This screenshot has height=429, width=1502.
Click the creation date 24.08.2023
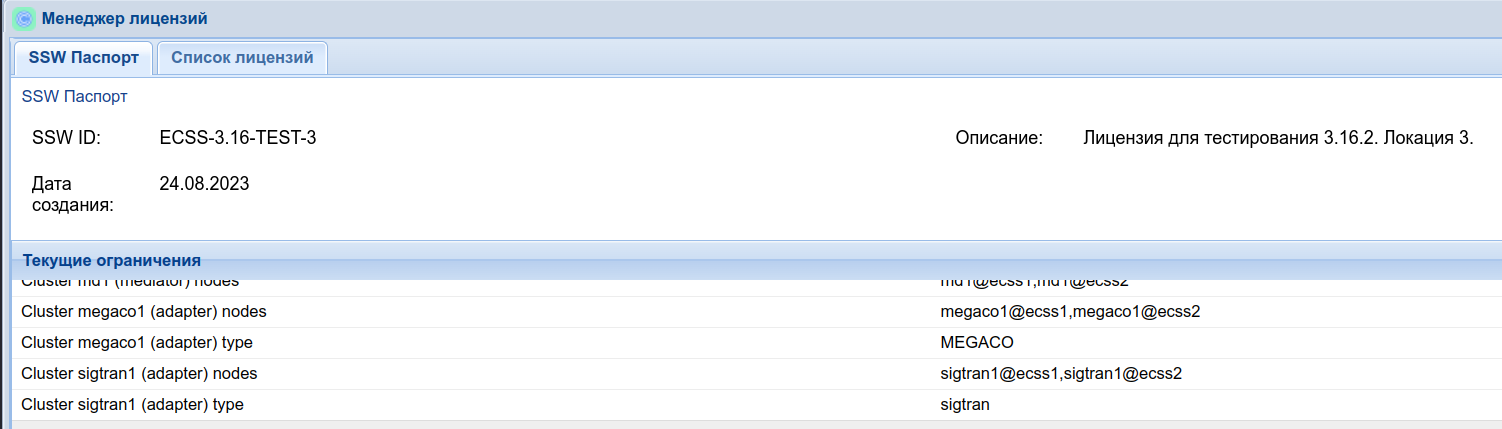204,184
